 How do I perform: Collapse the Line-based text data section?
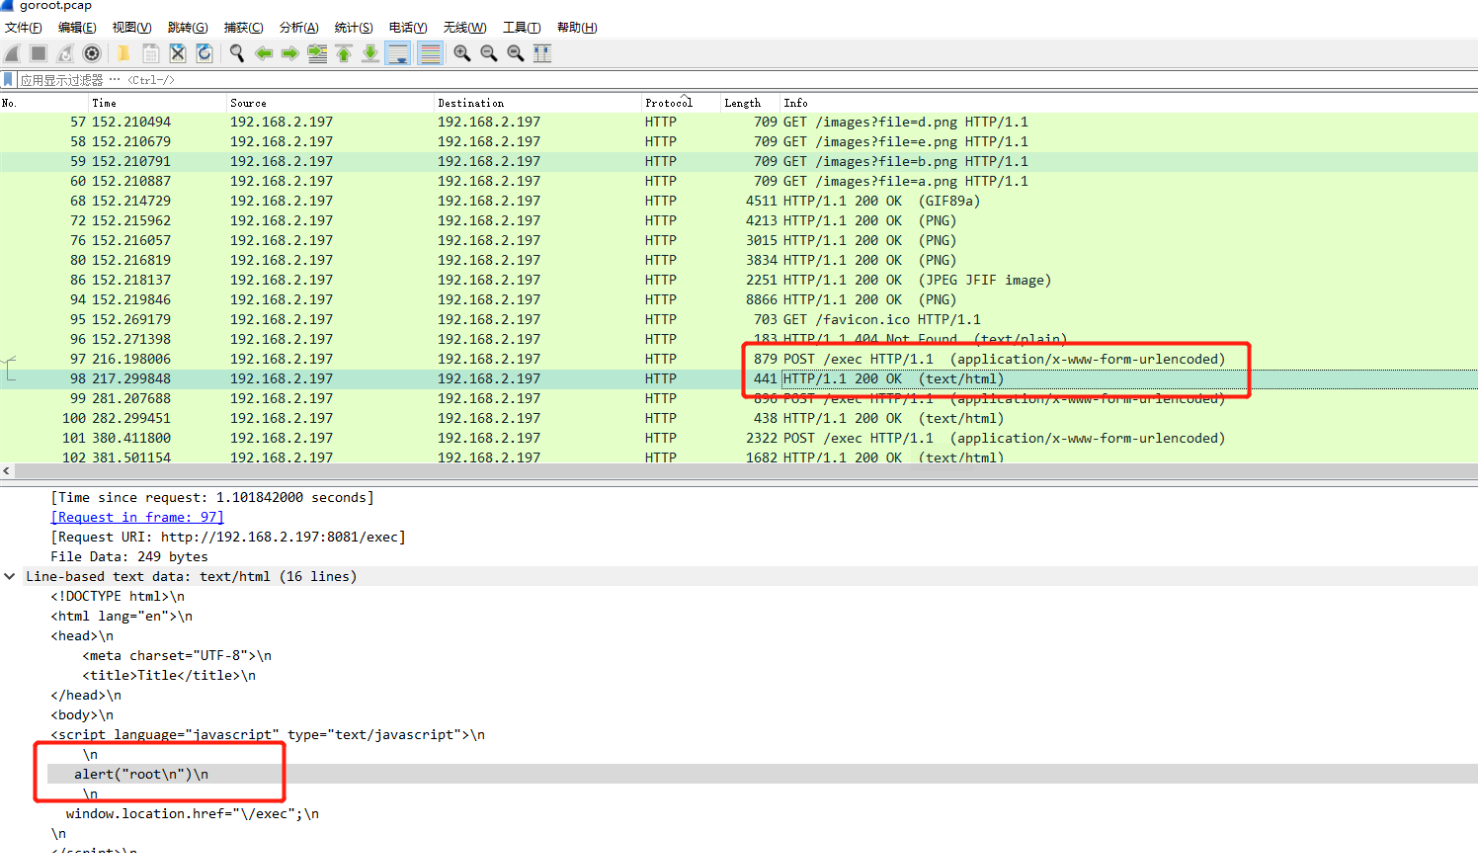pos(10,576)
